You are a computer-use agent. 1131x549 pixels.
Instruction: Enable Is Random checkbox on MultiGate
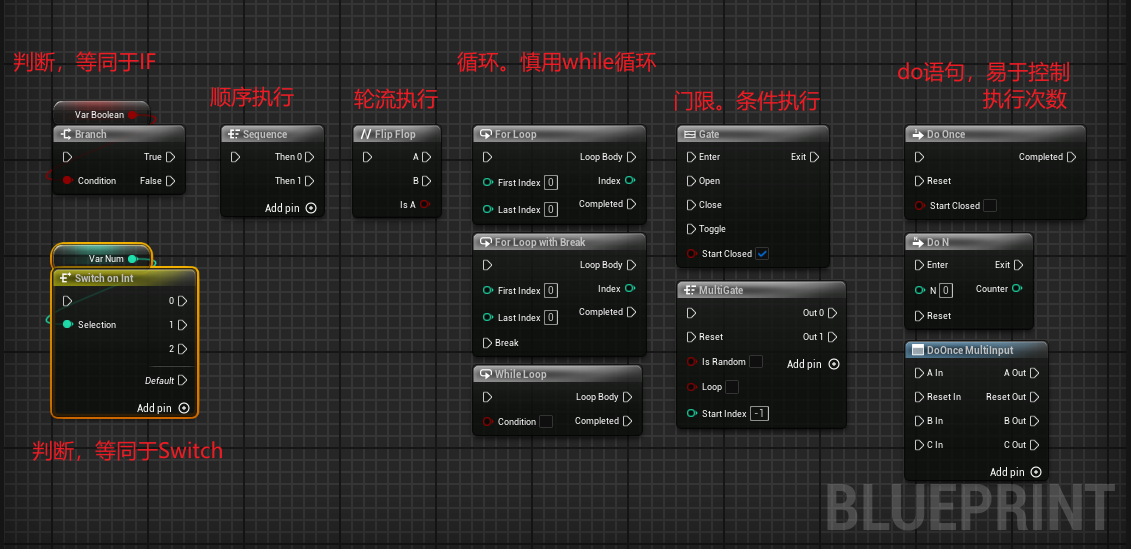coord(756,362)
